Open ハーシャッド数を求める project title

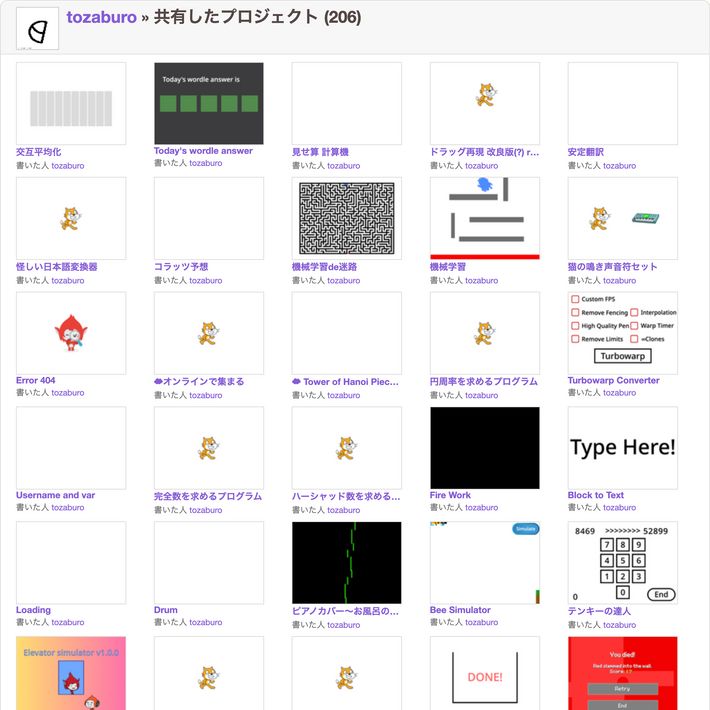[346, 496]
